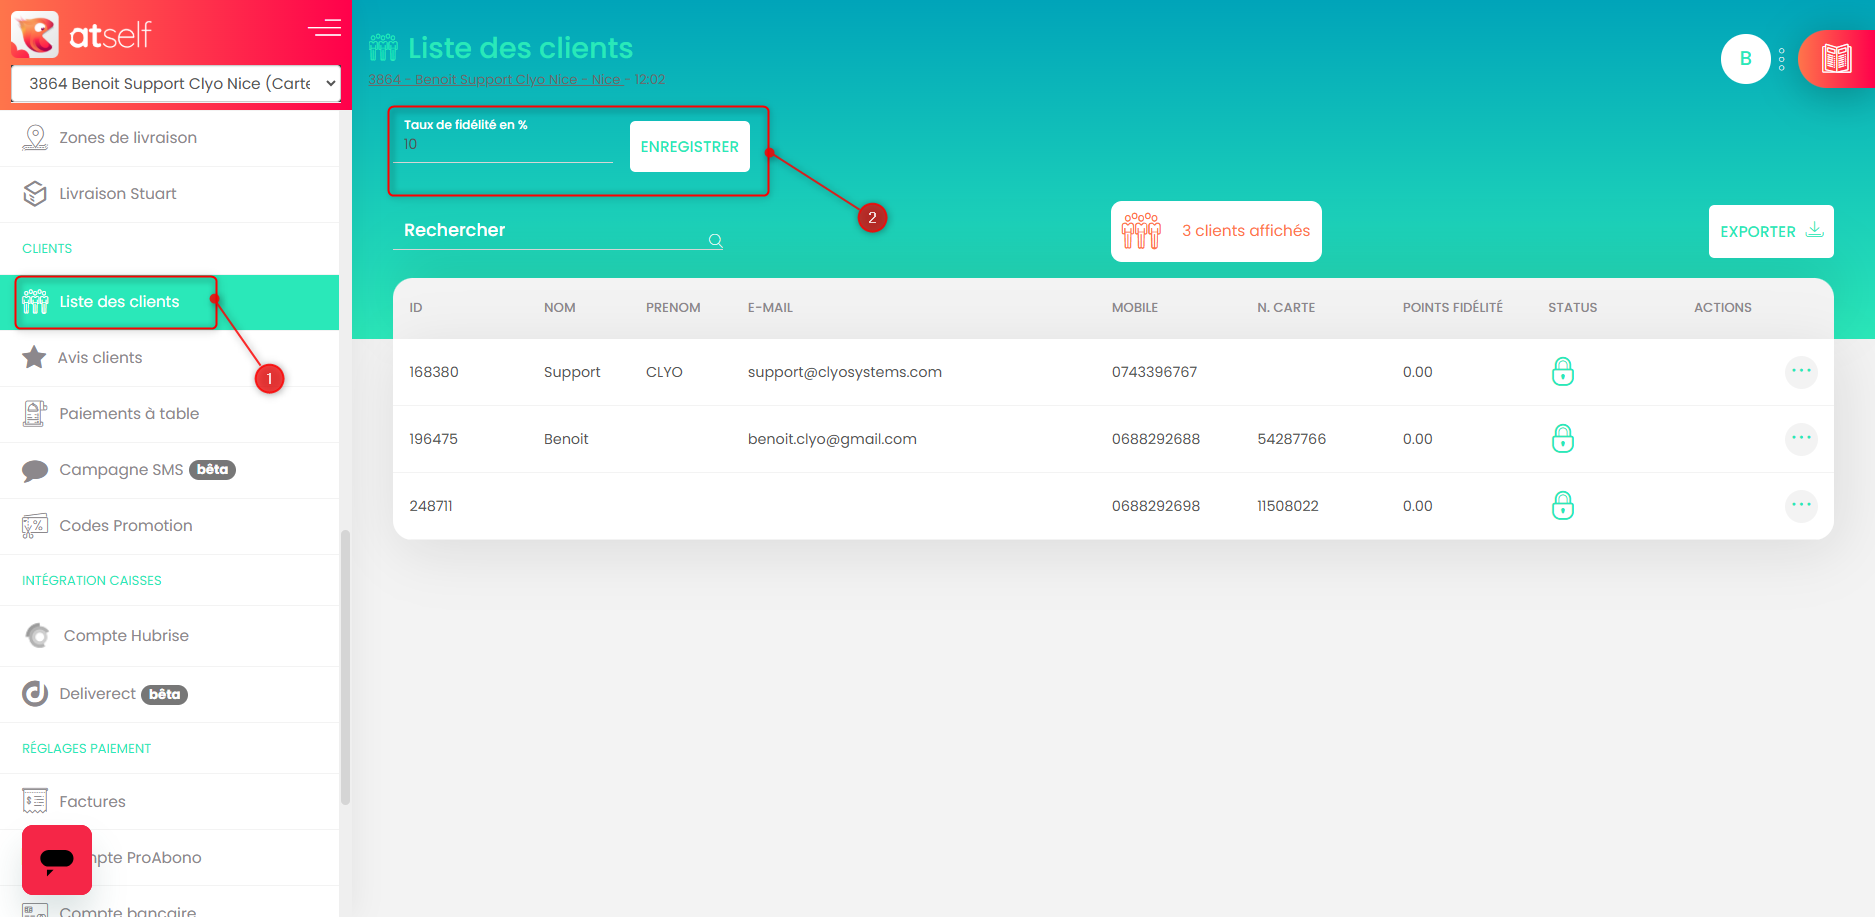This screenshot has width=1875, height=917.
Task: Open the restaurant selector dropdown
Action: (176, 84)
